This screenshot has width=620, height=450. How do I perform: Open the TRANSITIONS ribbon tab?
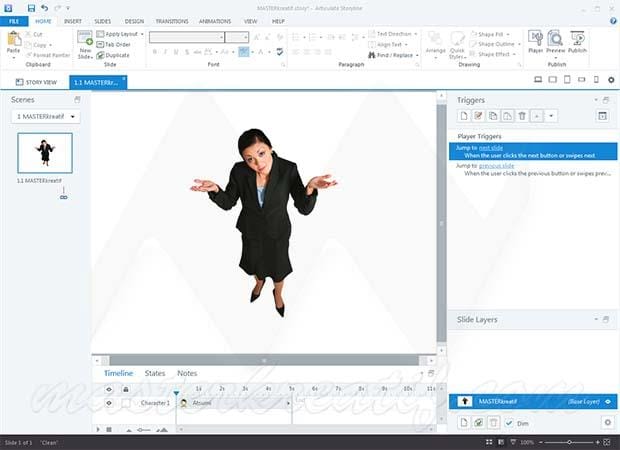pyautogui.click(x=172, y=21)
